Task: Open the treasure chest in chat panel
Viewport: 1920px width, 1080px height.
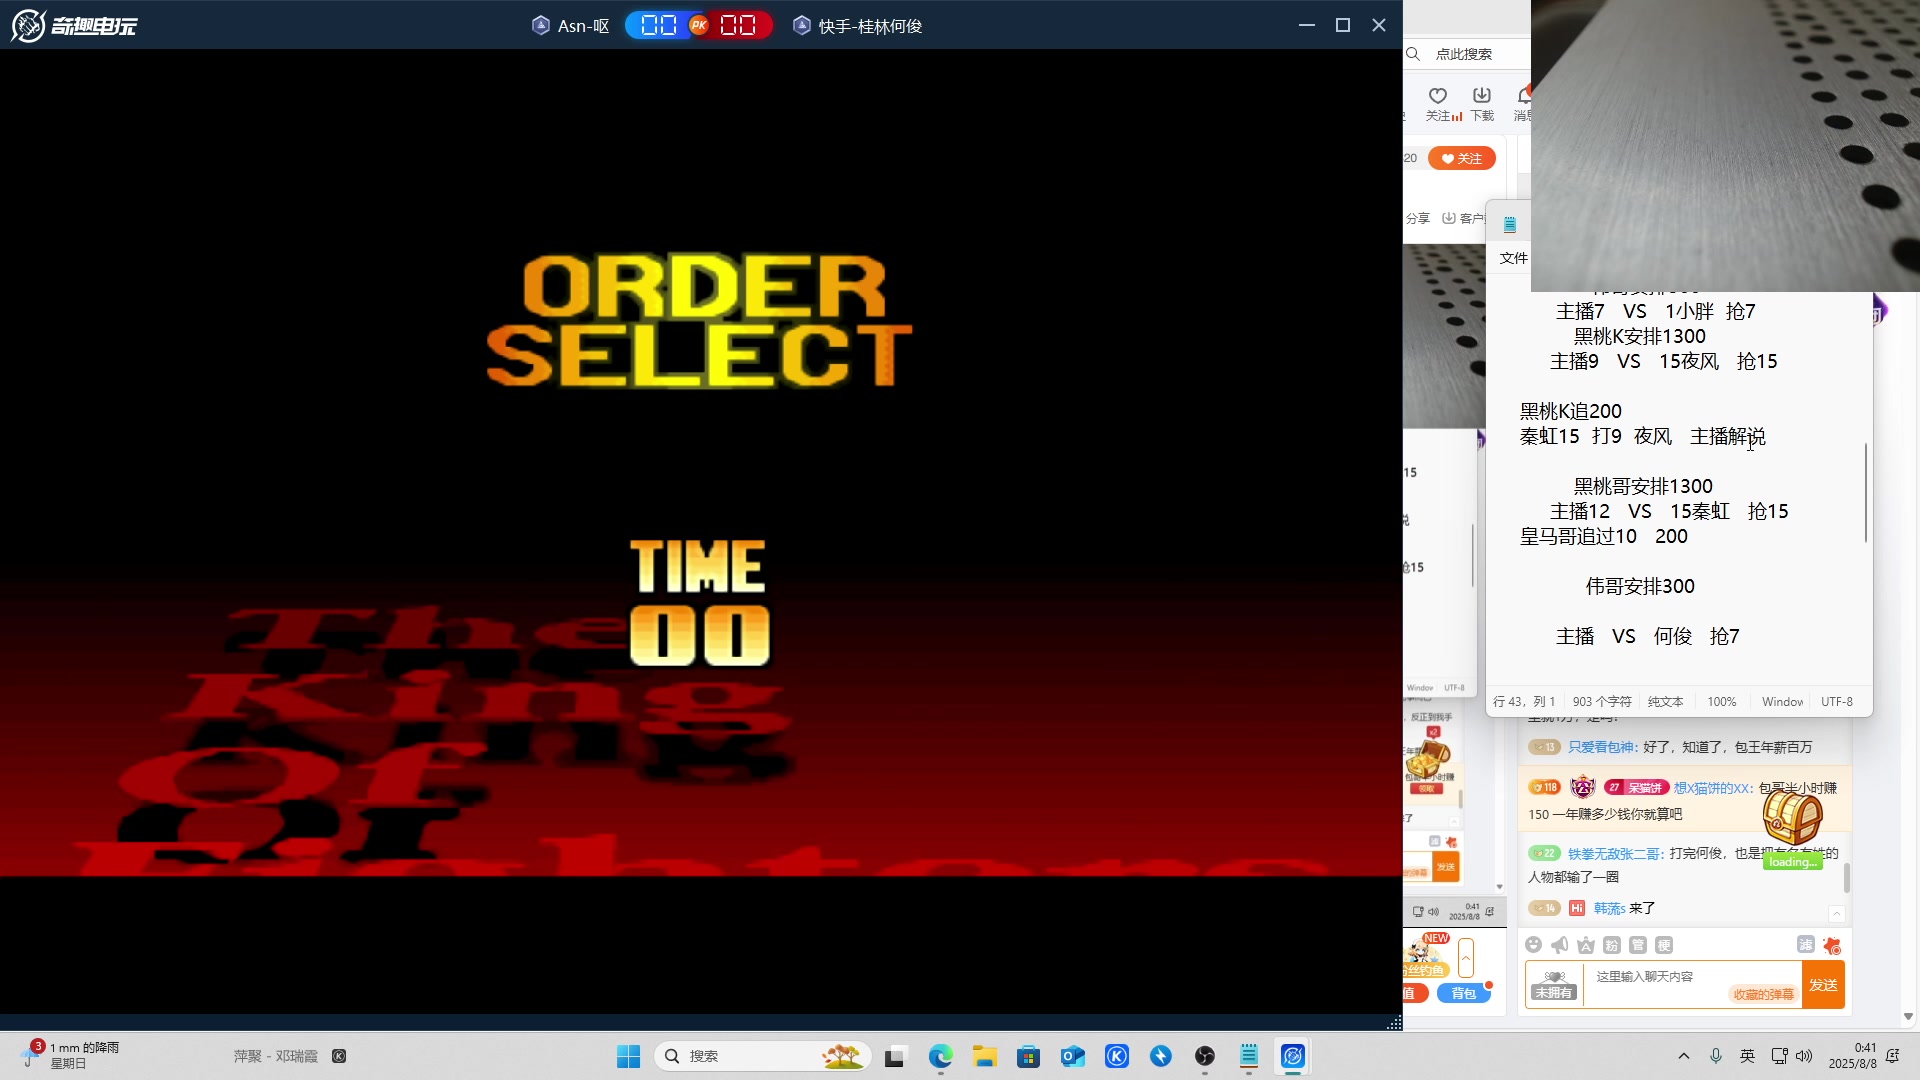Action: (1793, 818)
